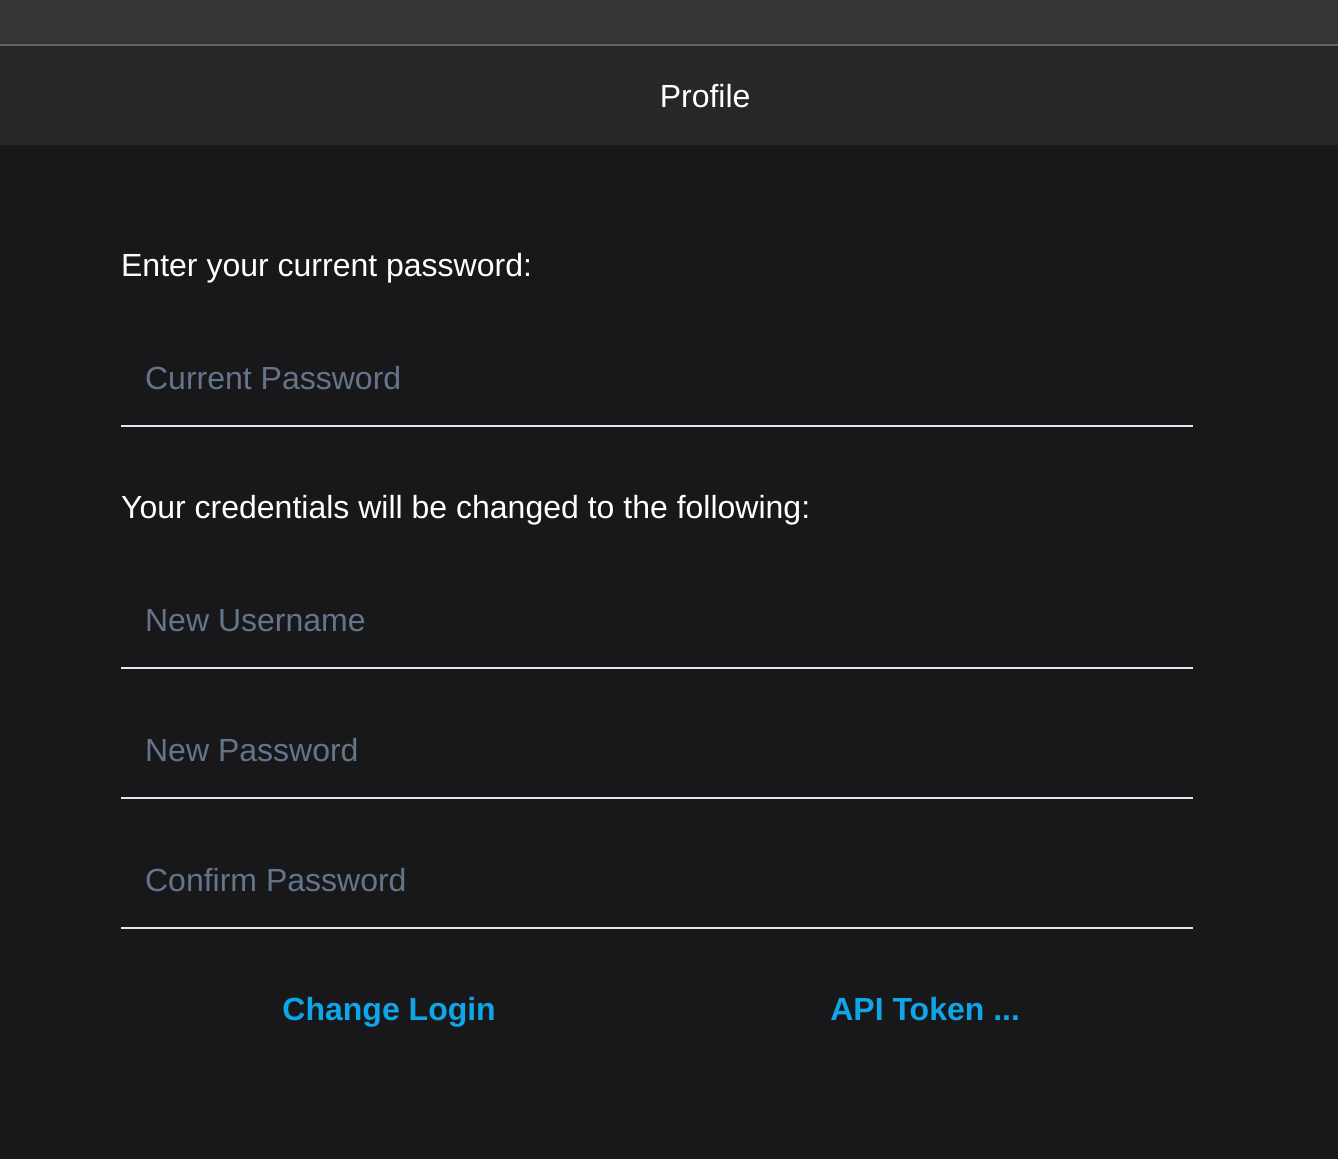
Task: Click the 'Enter your current password:' label
Action: point(326,265)
